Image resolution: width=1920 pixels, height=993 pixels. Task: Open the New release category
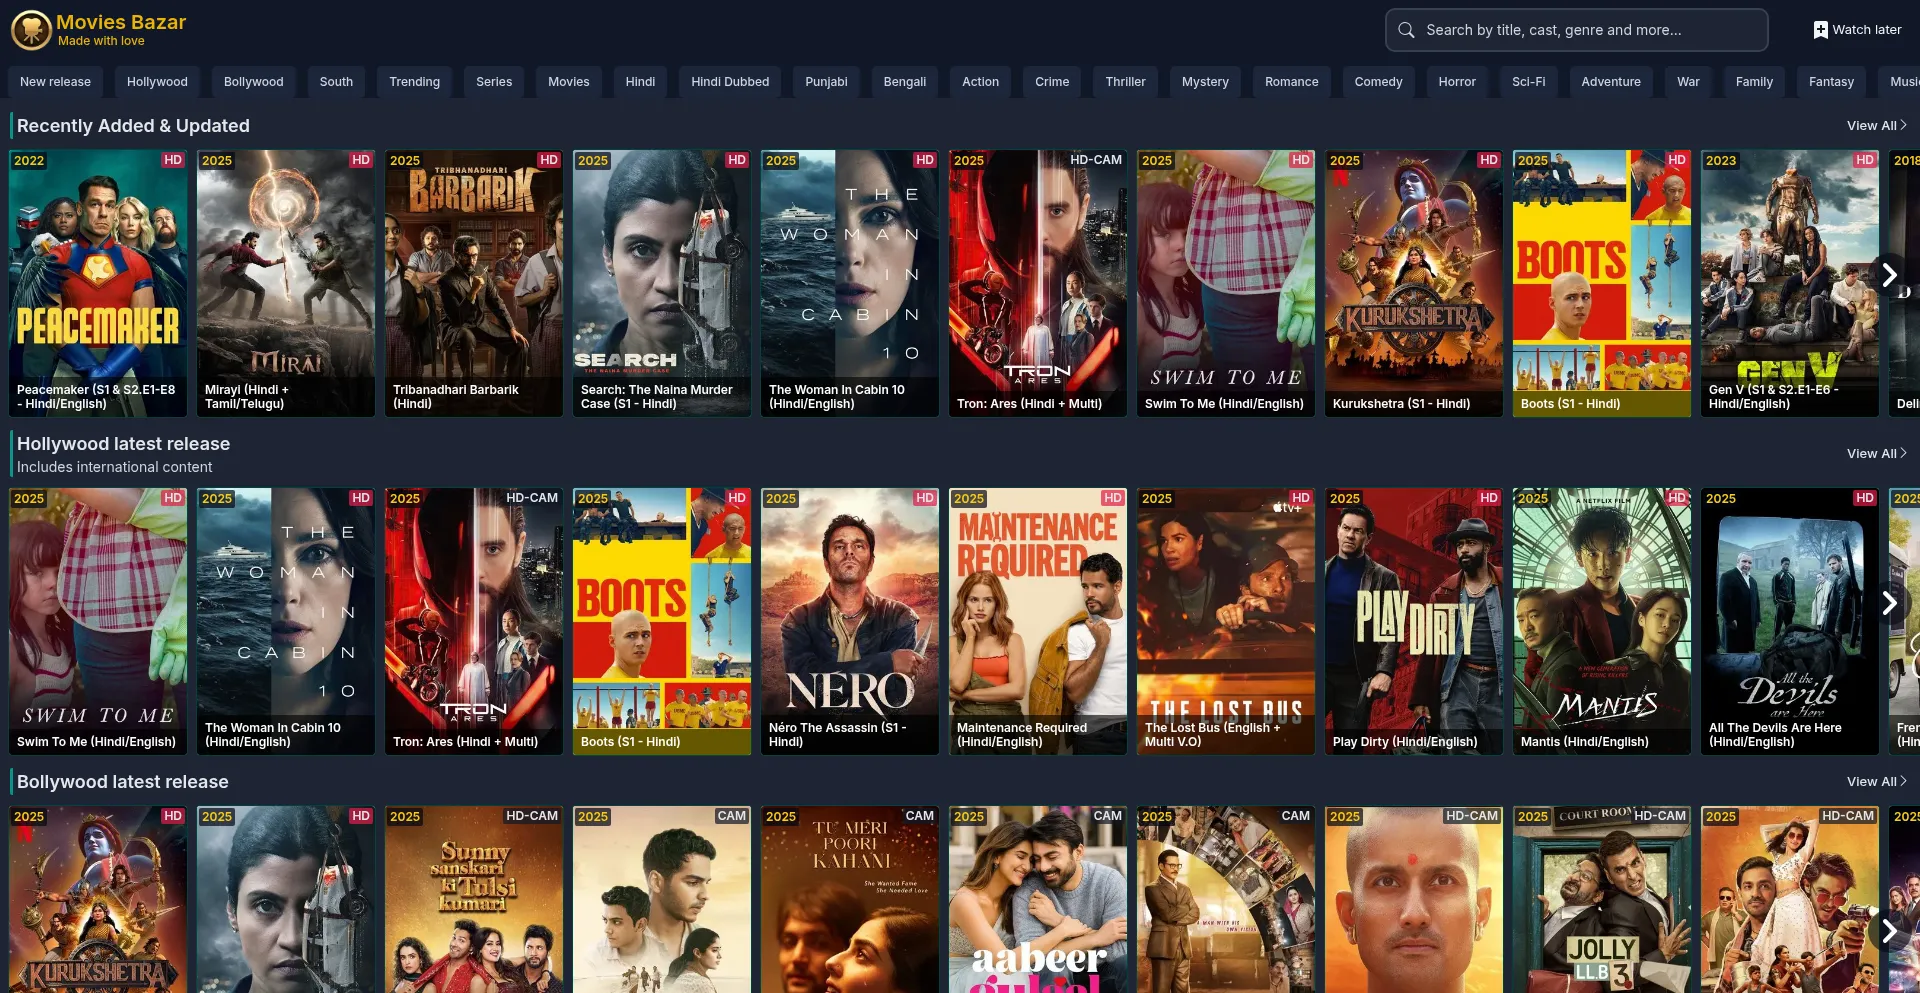(x=55, y=82)
